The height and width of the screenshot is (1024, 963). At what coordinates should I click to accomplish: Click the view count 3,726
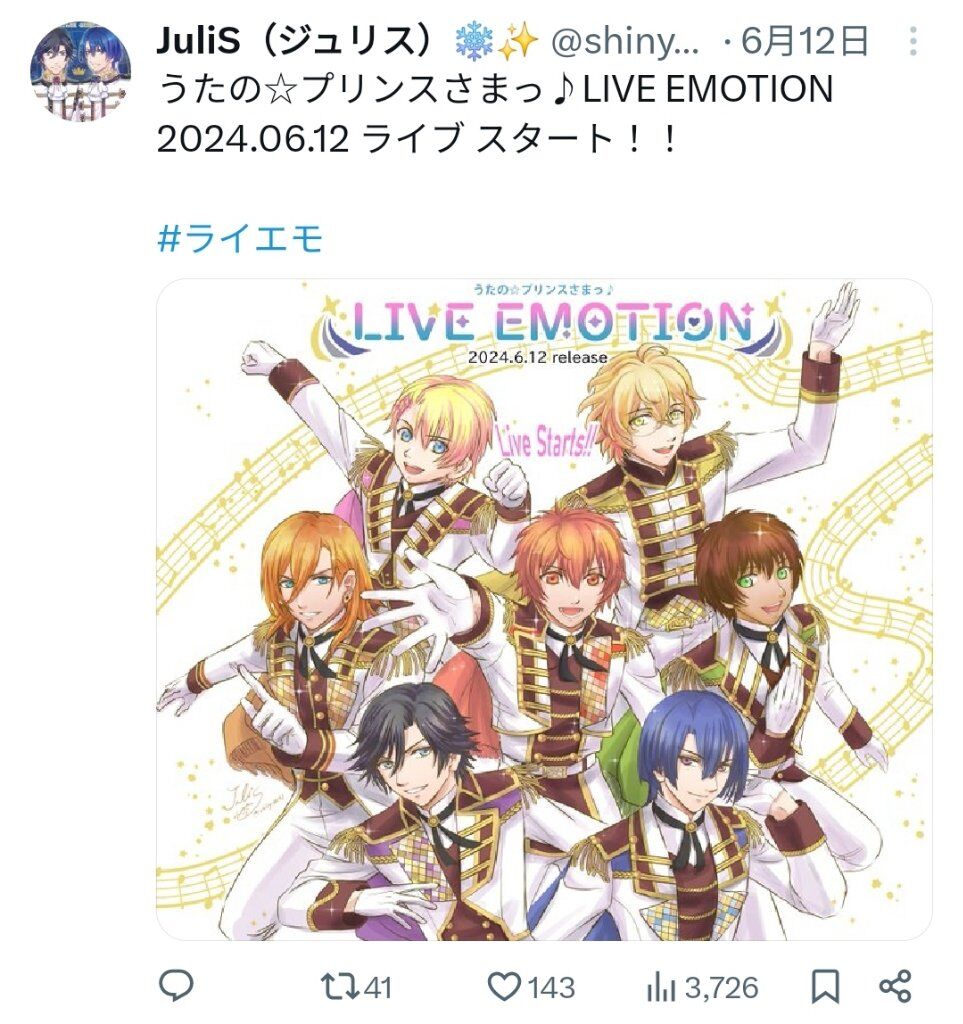[721, 987]
